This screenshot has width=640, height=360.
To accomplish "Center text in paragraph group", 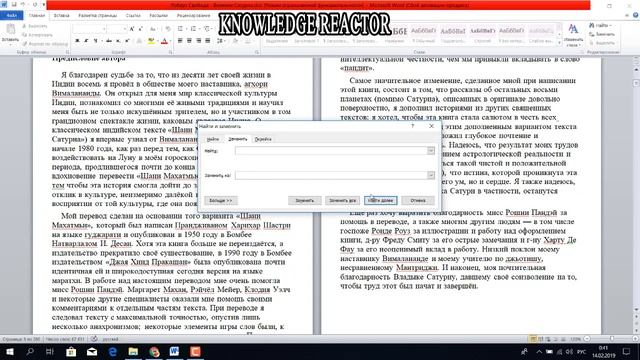I will [x=189, y=41].
